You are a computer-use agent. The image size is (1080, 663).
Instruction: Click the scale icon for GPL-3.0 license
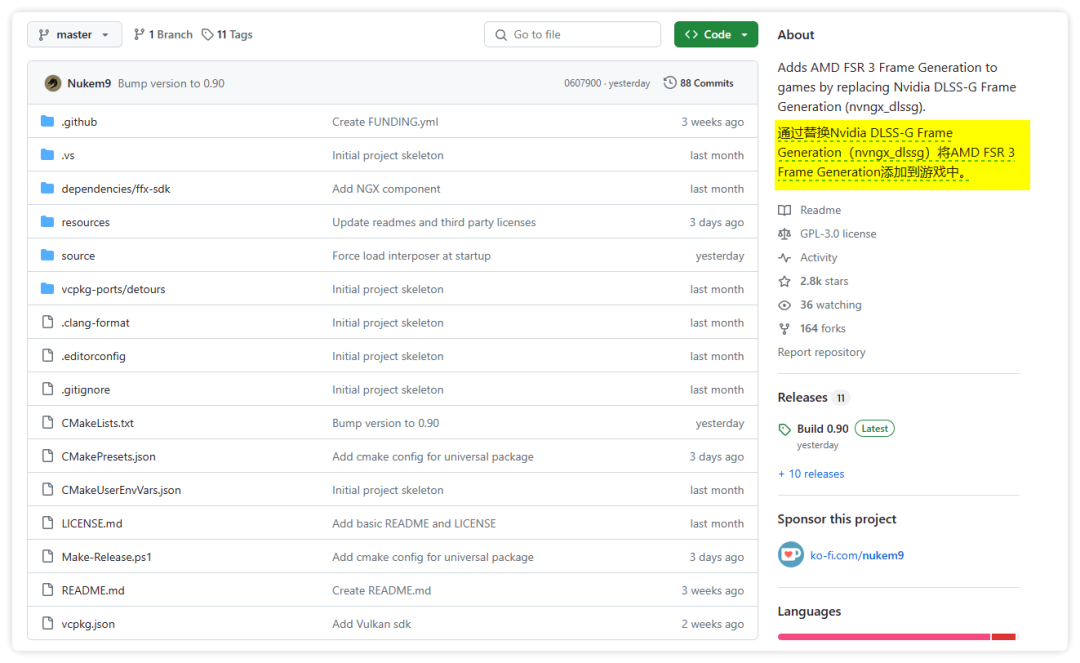(784, 234)
